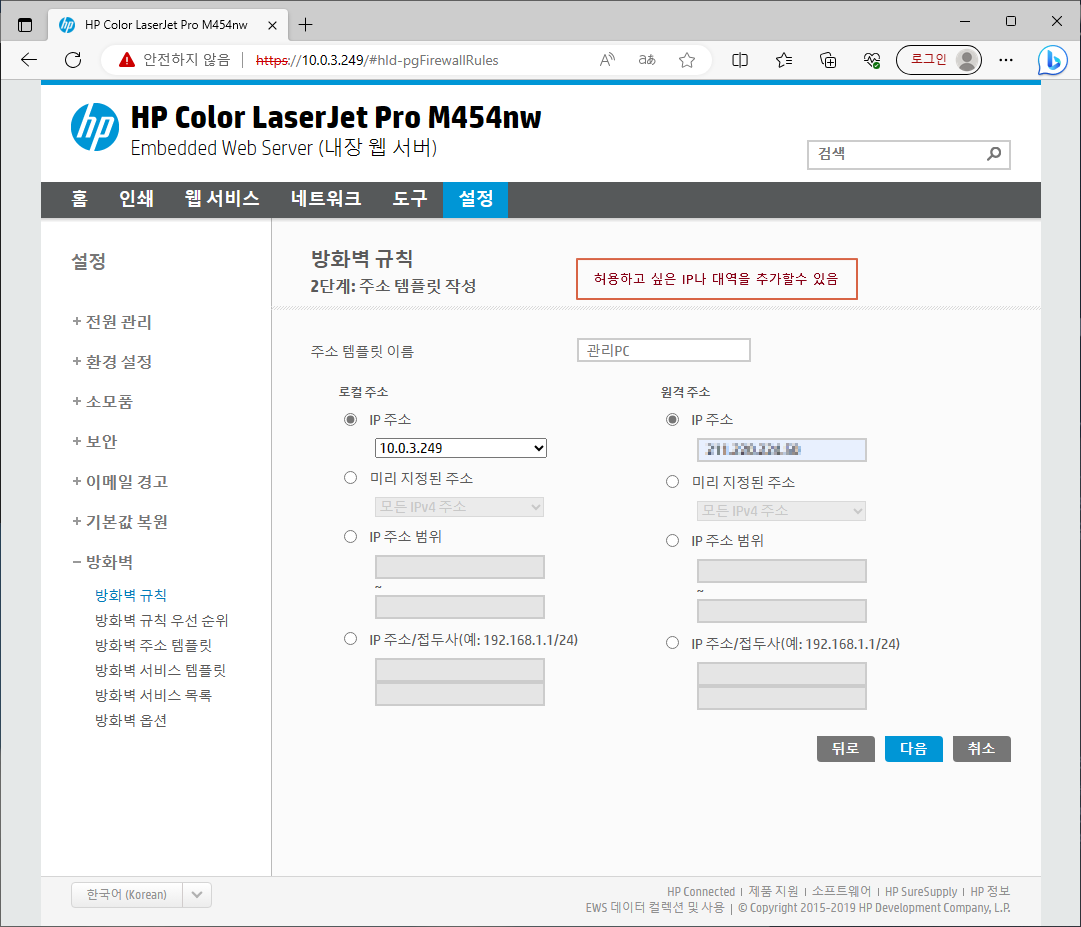Select local IP 주소/접두사 radio

350,639
